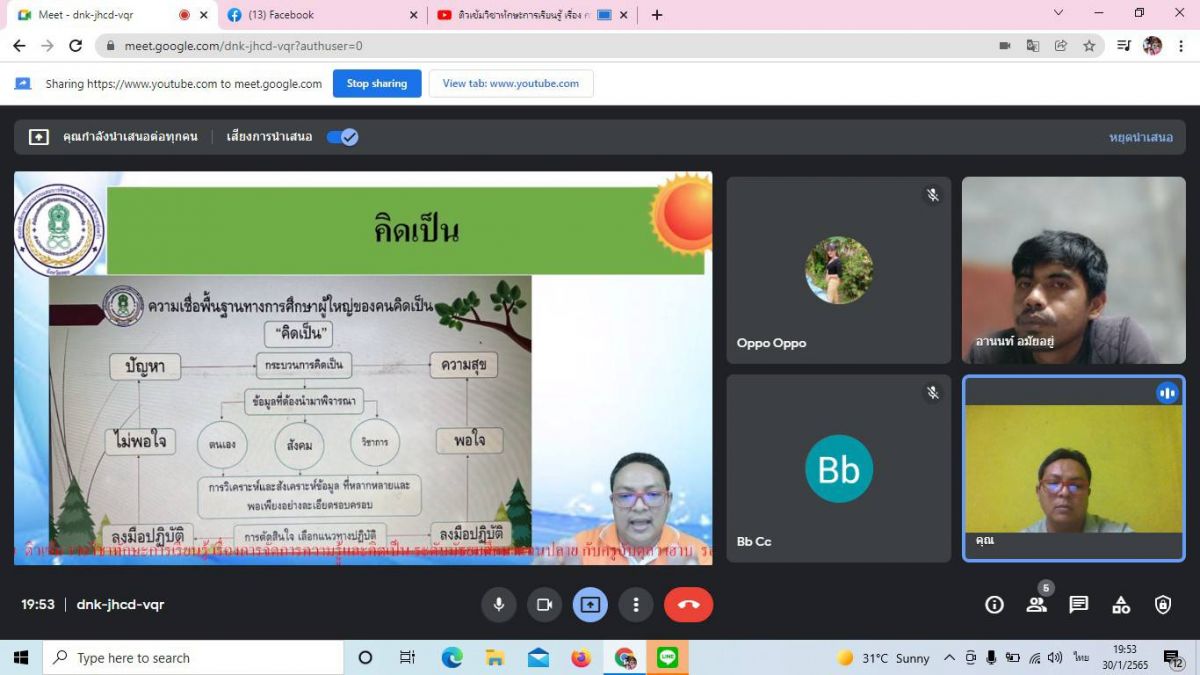Show hidden system tray icons
Image resolution: width=1200 pixels, height=675 pixels.
click(x=949, y=658)
